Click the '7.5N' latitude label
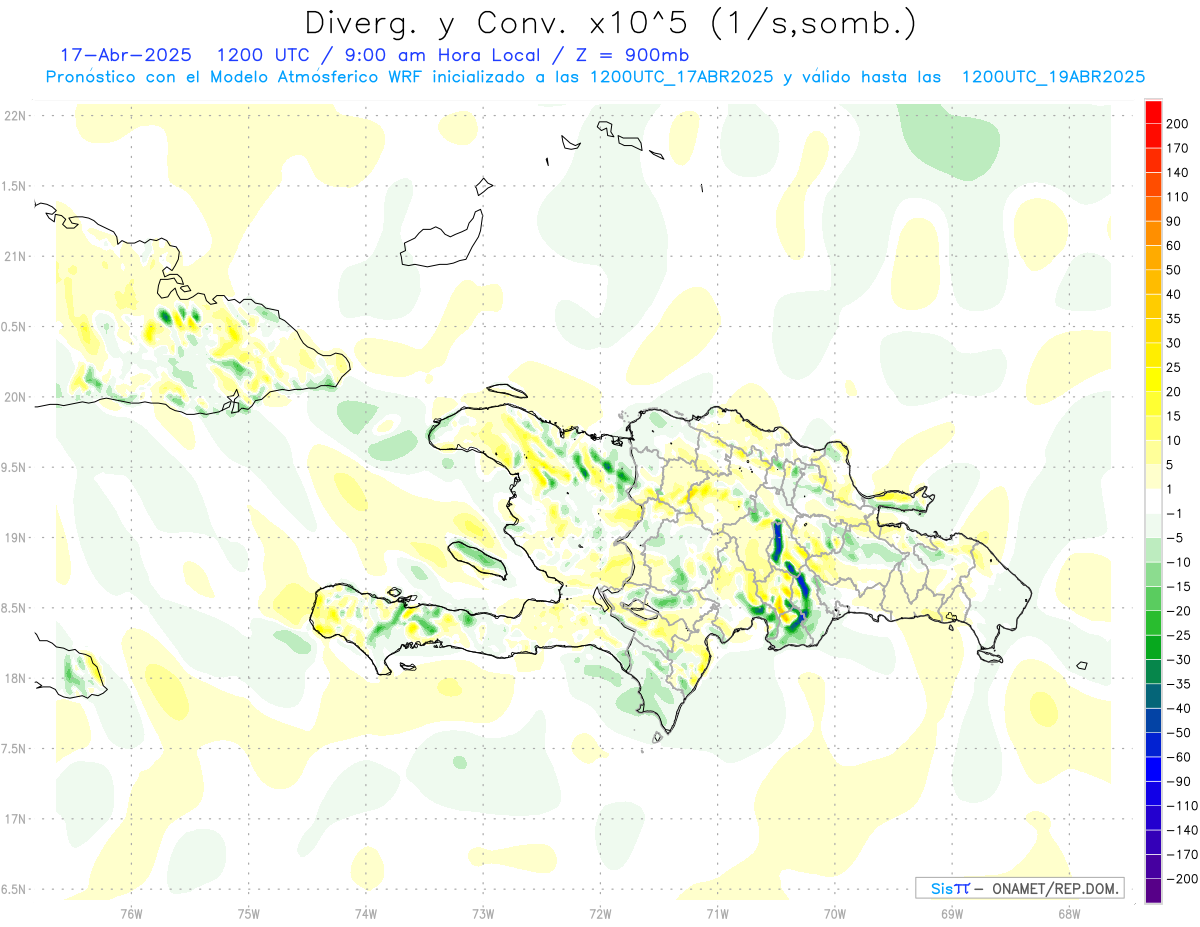 (14, 748)
